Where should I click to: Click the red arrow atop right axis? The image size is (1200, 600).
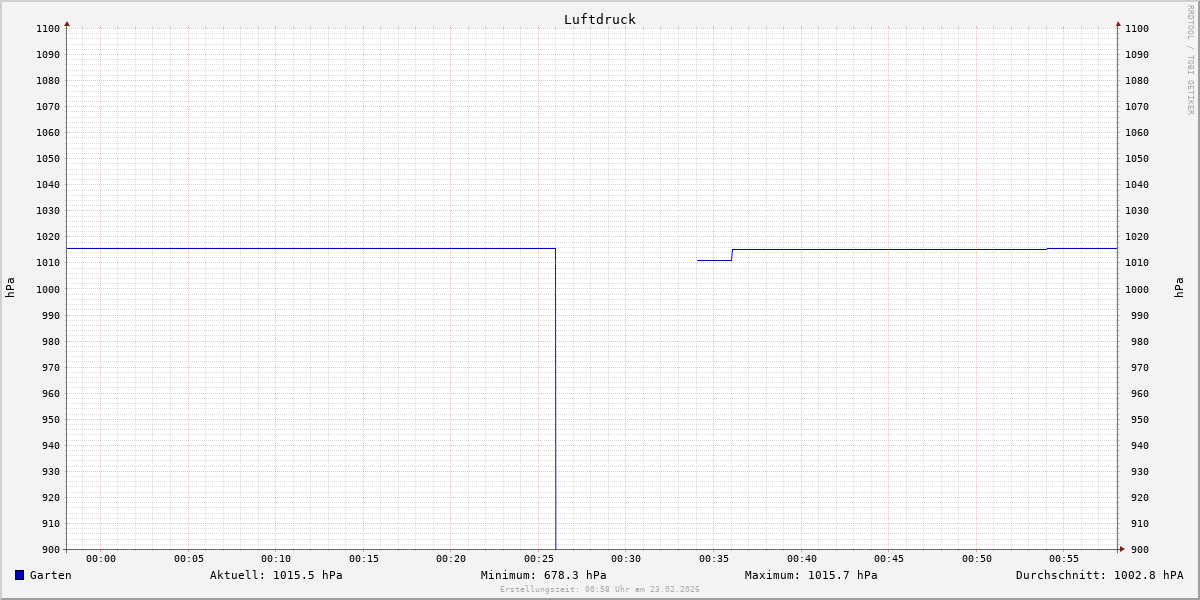(1118, 23)
